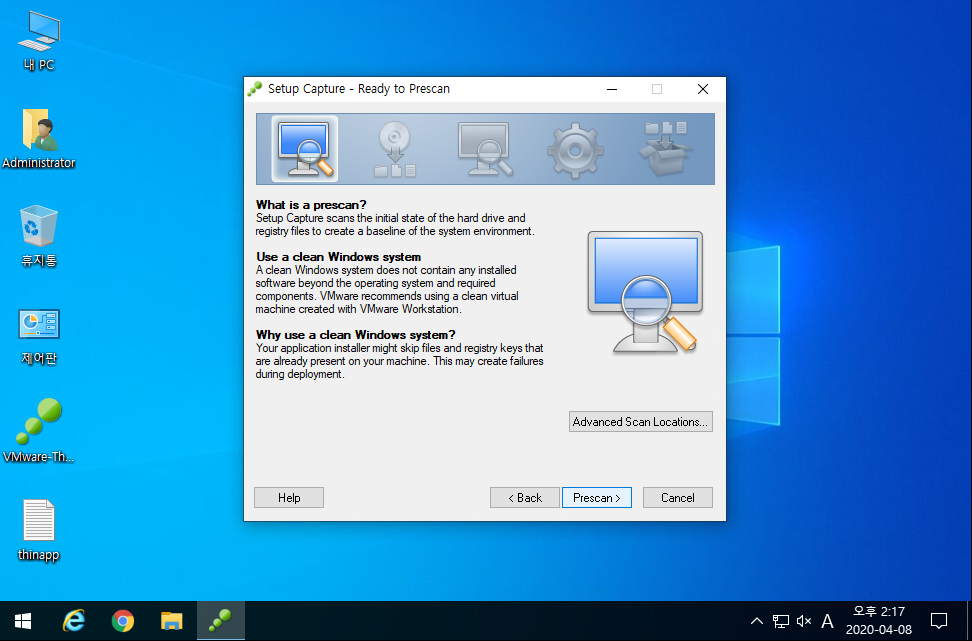This screenshot has height=641, width=972.
Task: Click the ThinApp Setup Capture taskbar icon
Action: [x=221, y=621]
